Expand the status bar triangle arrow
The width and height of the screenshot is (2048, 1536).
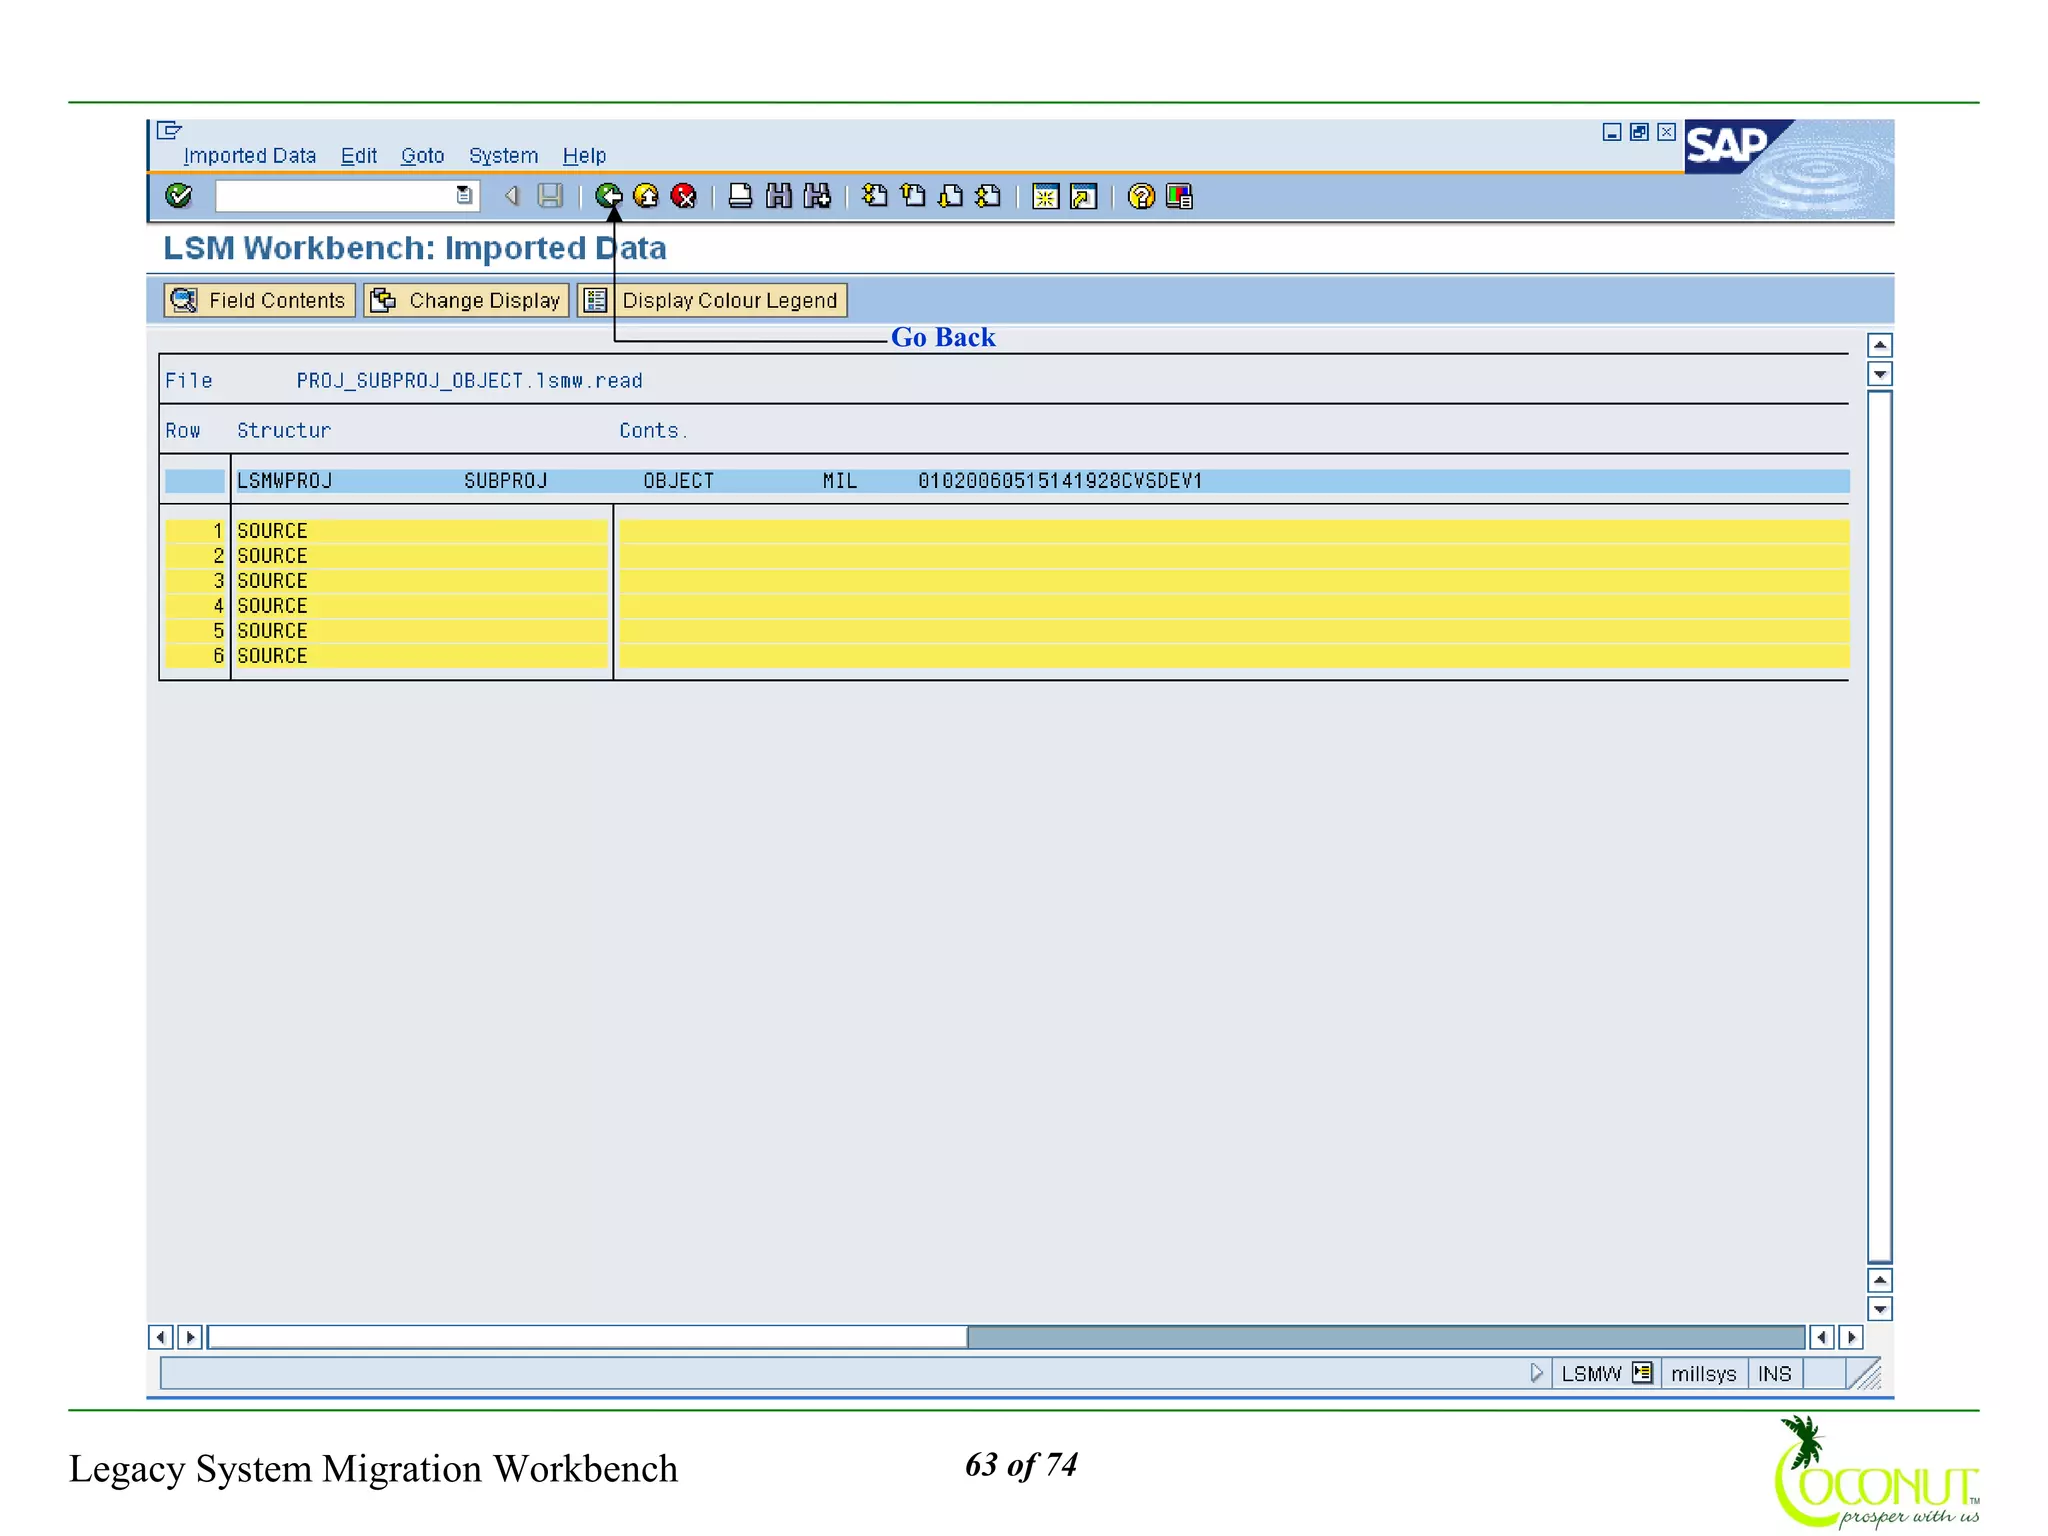[1537, 1374]
